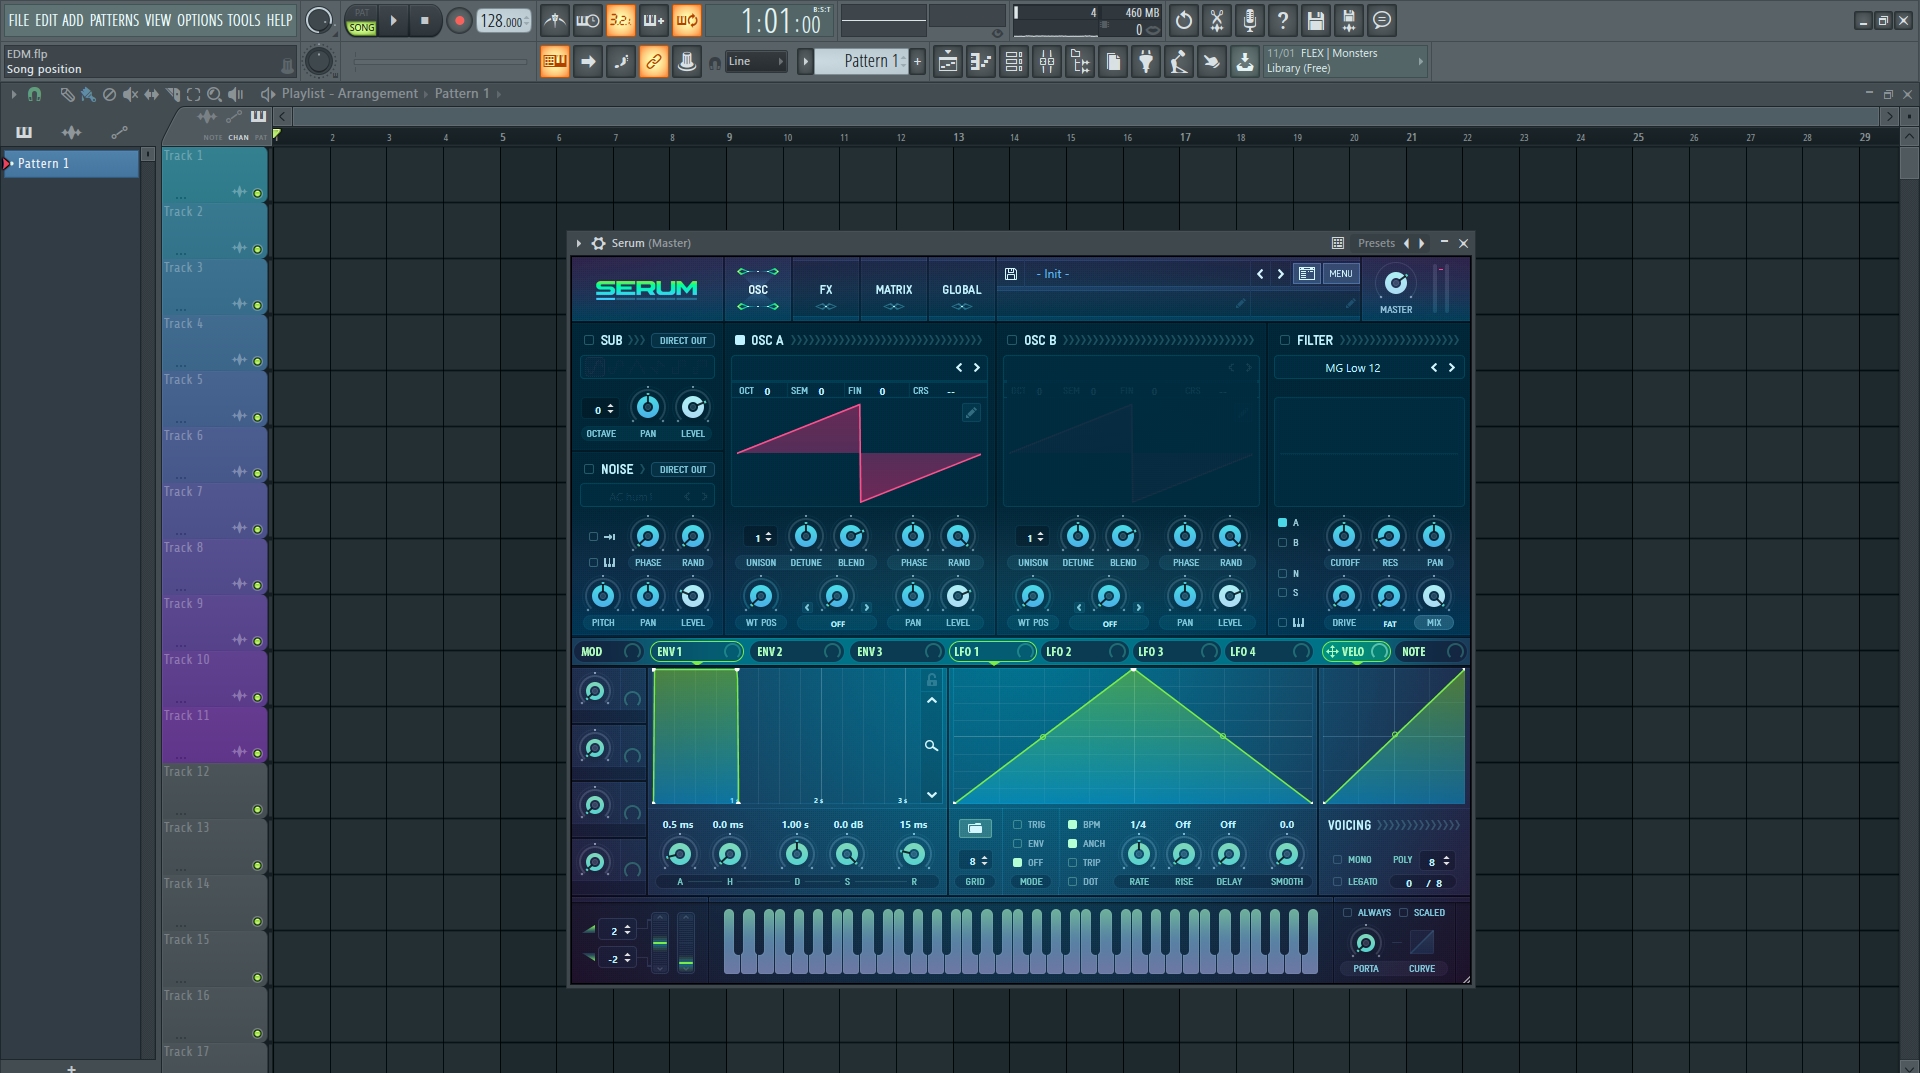1920x1073 pixels.
Task: Change the SUB octave stepper
Action: [600, 409]
